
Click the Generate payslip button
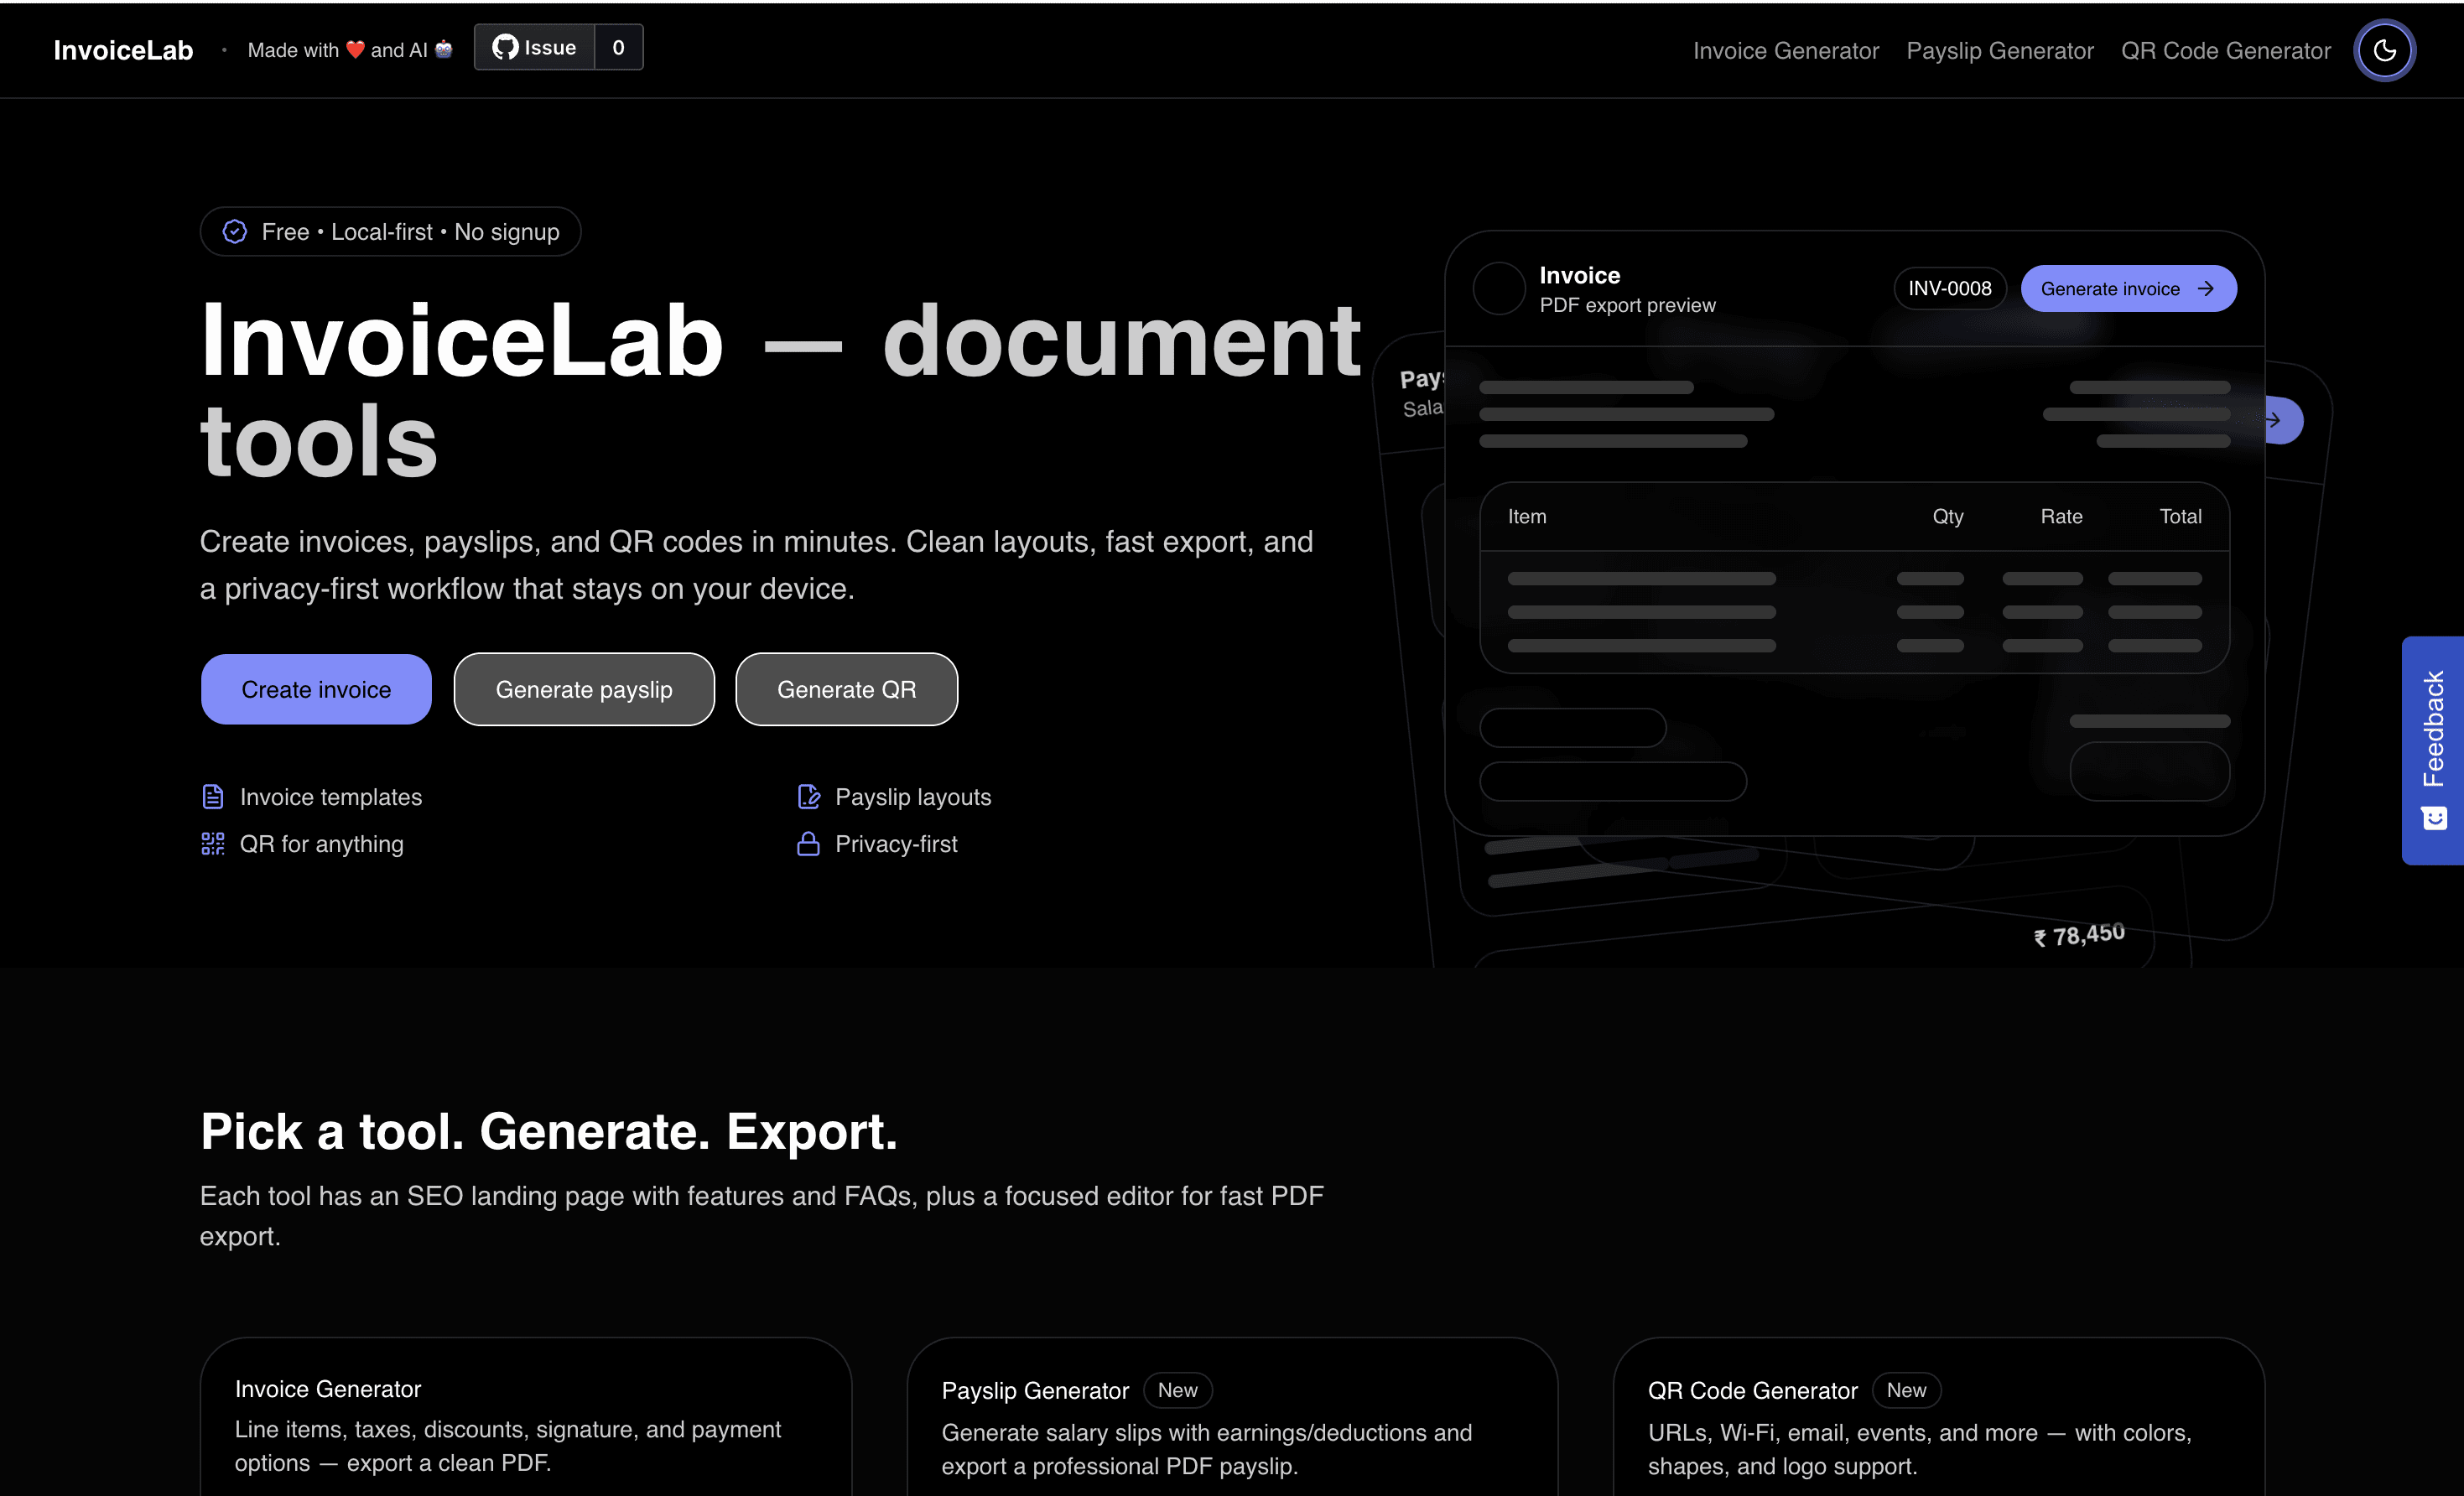pos(584,689)
